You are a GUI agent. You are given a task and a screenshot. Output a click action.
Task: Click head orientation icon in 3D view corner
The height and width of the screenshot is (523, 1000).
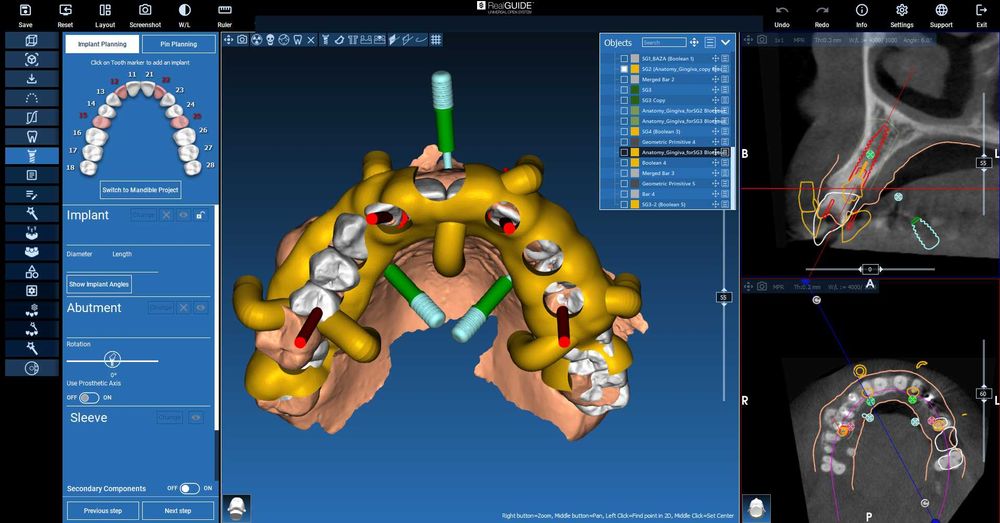pyautogui.click(x=237, y=508)
